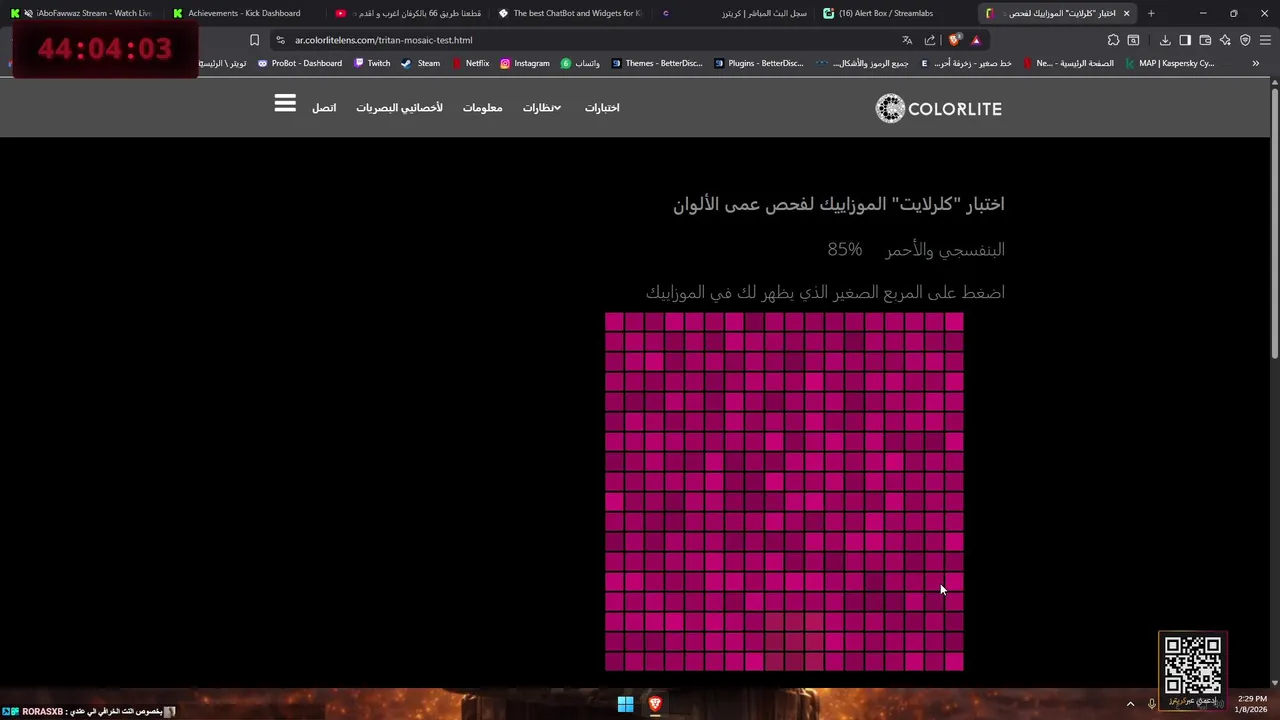Screen dimensions: 1280x720
Task: Open لأخصائيي البصريات navigation item
Action: (x=399, y=107)
